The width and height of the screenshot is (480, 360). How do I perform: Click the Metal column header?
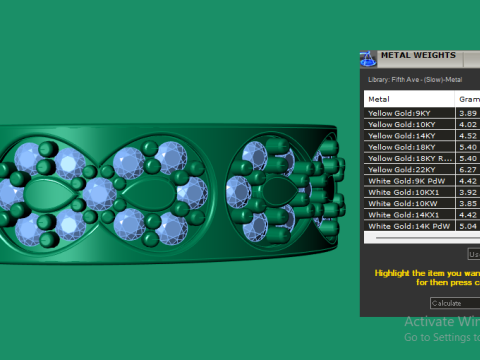(409, 99)
